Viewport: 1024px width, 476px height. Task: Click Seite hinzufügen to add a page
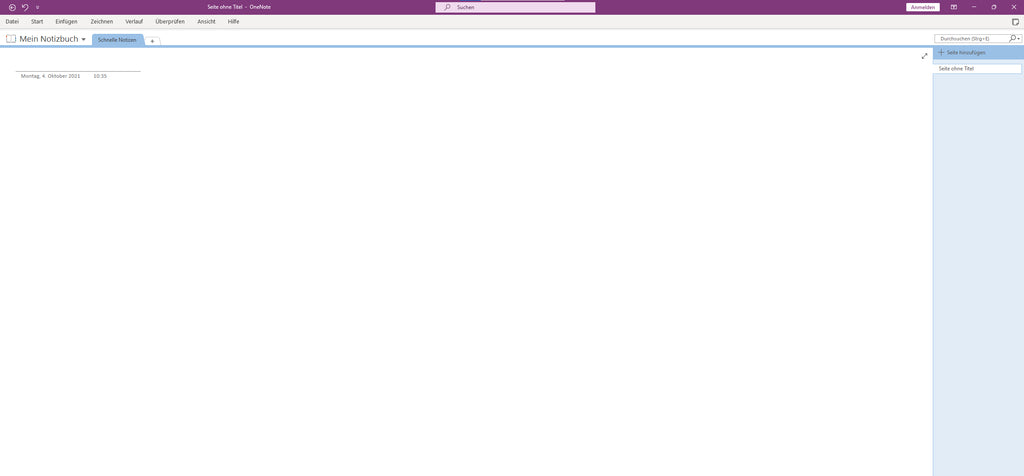tap(965, 52)
